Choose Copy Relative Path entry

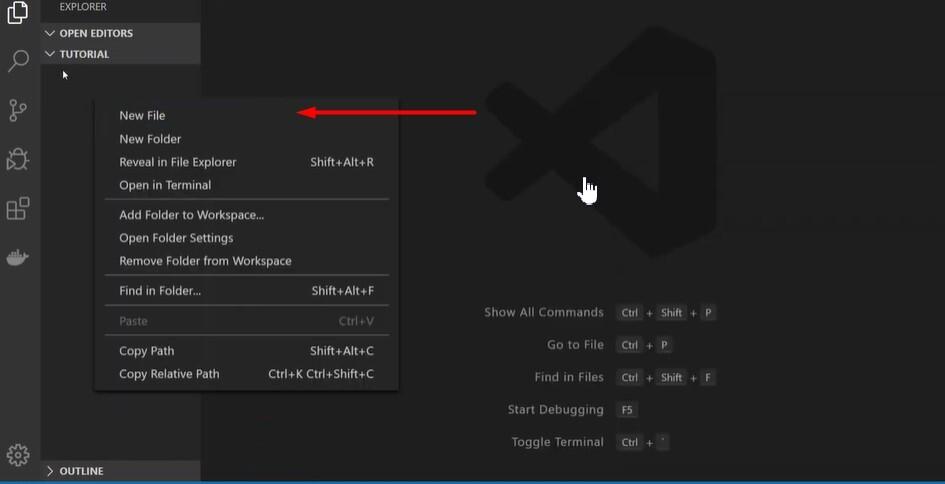[x=246, y=374]
